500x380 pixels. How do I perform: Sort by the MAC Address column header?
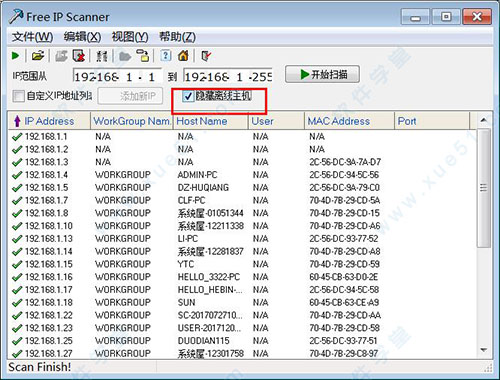(x=349, y=121)
